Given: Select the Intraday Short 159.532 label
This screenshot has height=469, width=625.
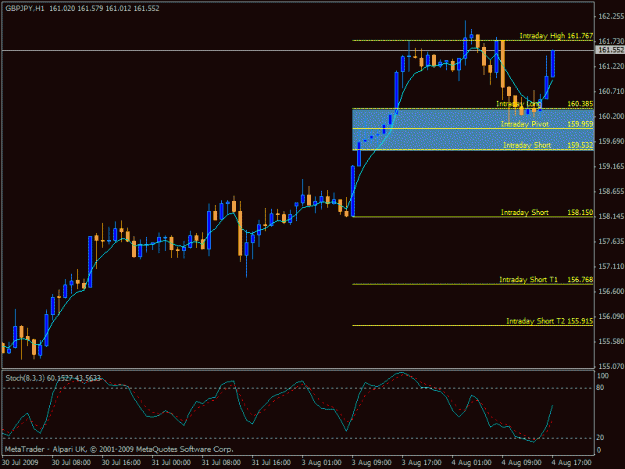Looking at the screenshot, I should click(548, 145).
